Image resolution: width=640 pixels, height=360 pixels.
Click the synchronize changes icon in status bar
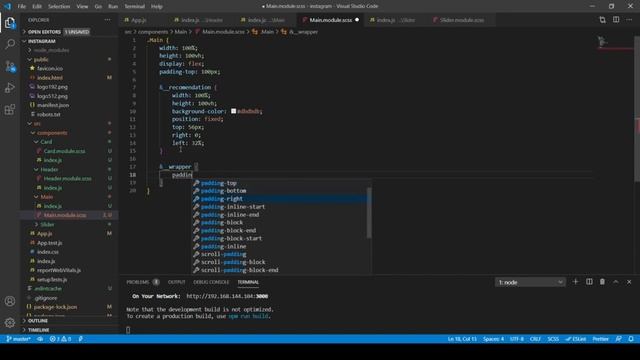coord(40,339)
